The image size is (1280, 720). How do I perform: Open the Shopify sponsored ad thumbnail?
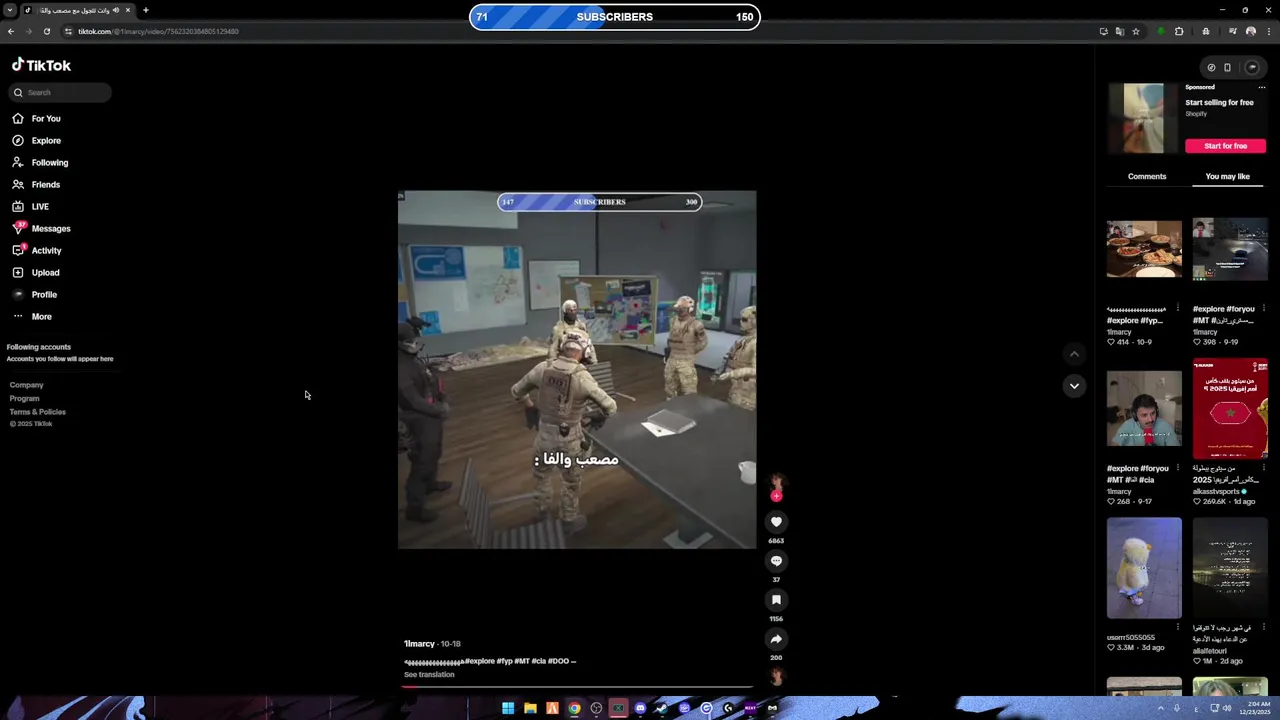(x=1143, y=118)
